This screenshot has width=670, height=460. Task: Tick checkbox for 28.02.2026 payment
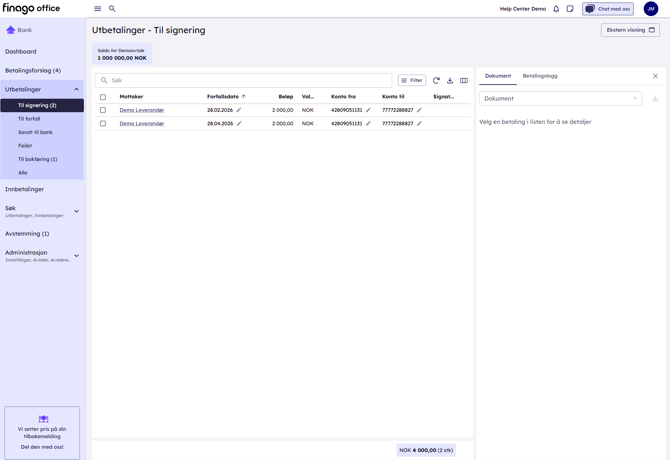103,110
